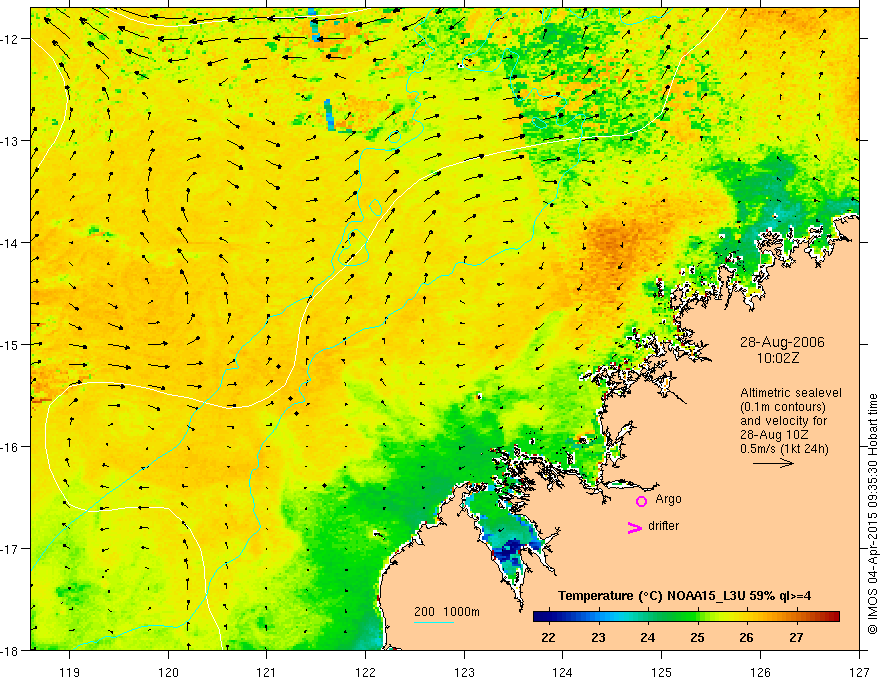This screenshot has width=880, height=680.
Task: Click latitude axis label -18
Action: 11,650
